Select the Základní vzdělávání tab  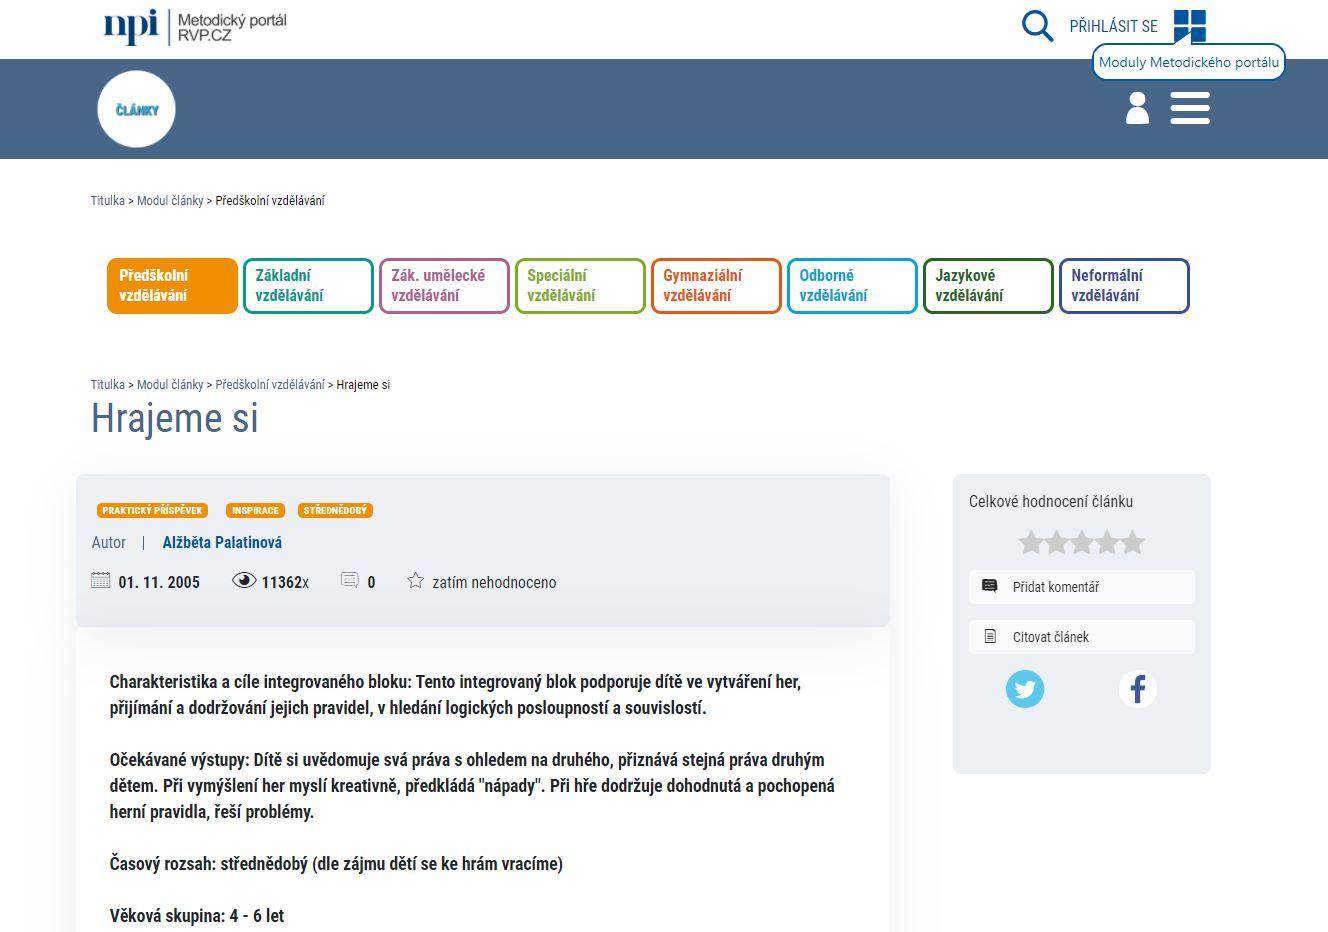pos(308,286)
